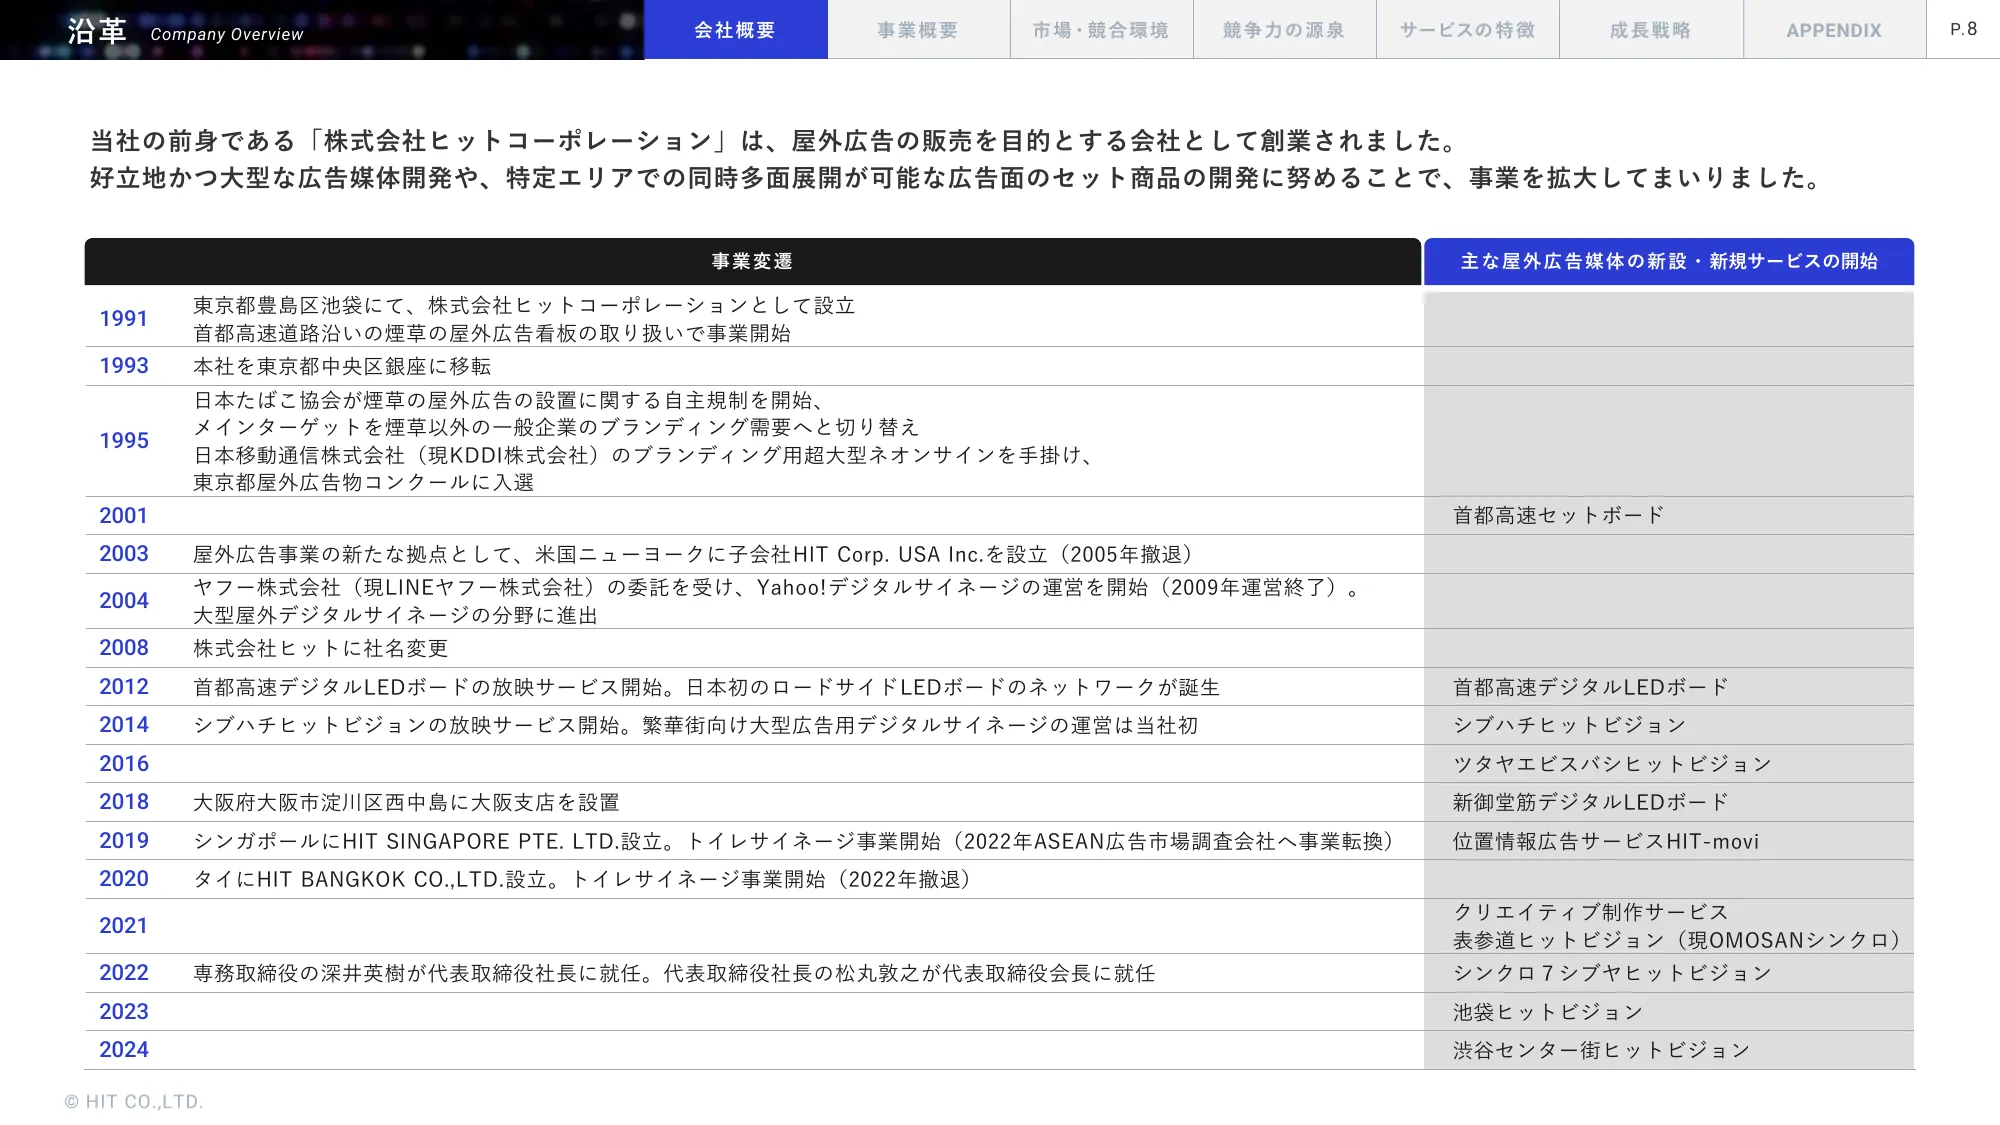2000x1125 pixels.
Task: Click the 2012 year label
Action: coord(124,686)
